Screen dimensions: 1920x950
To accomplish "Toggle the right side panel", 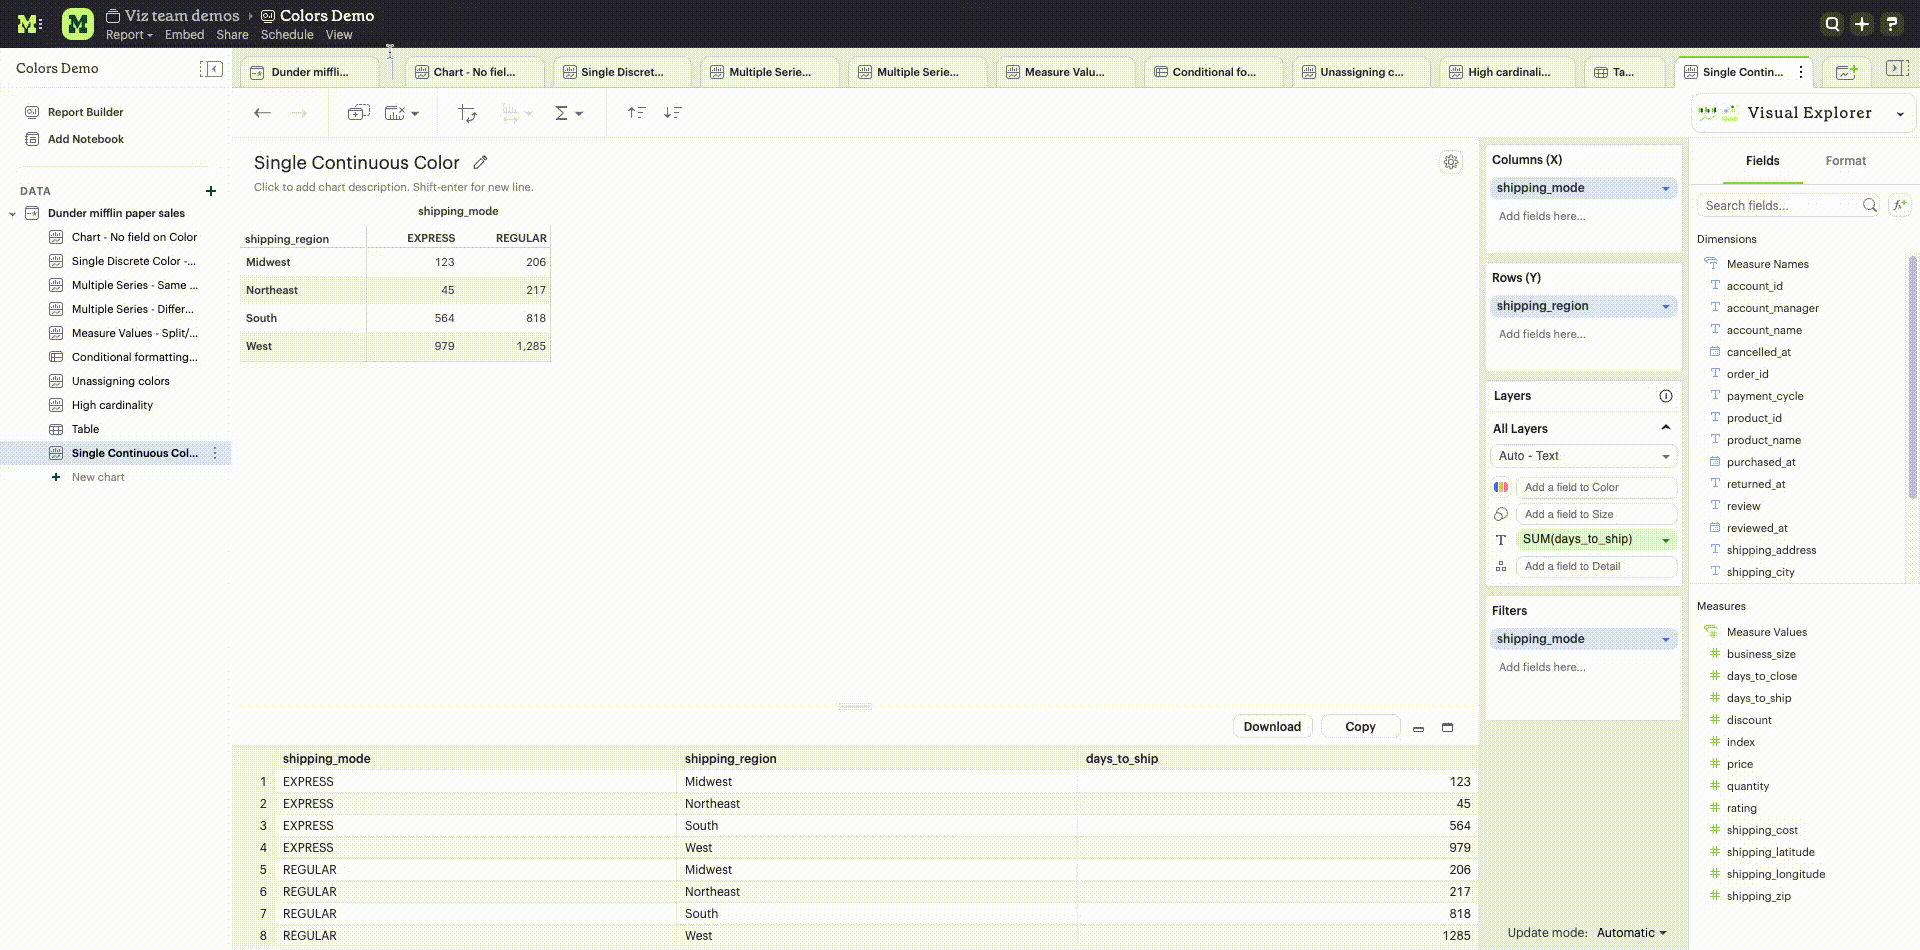I will click(1896, 68).
